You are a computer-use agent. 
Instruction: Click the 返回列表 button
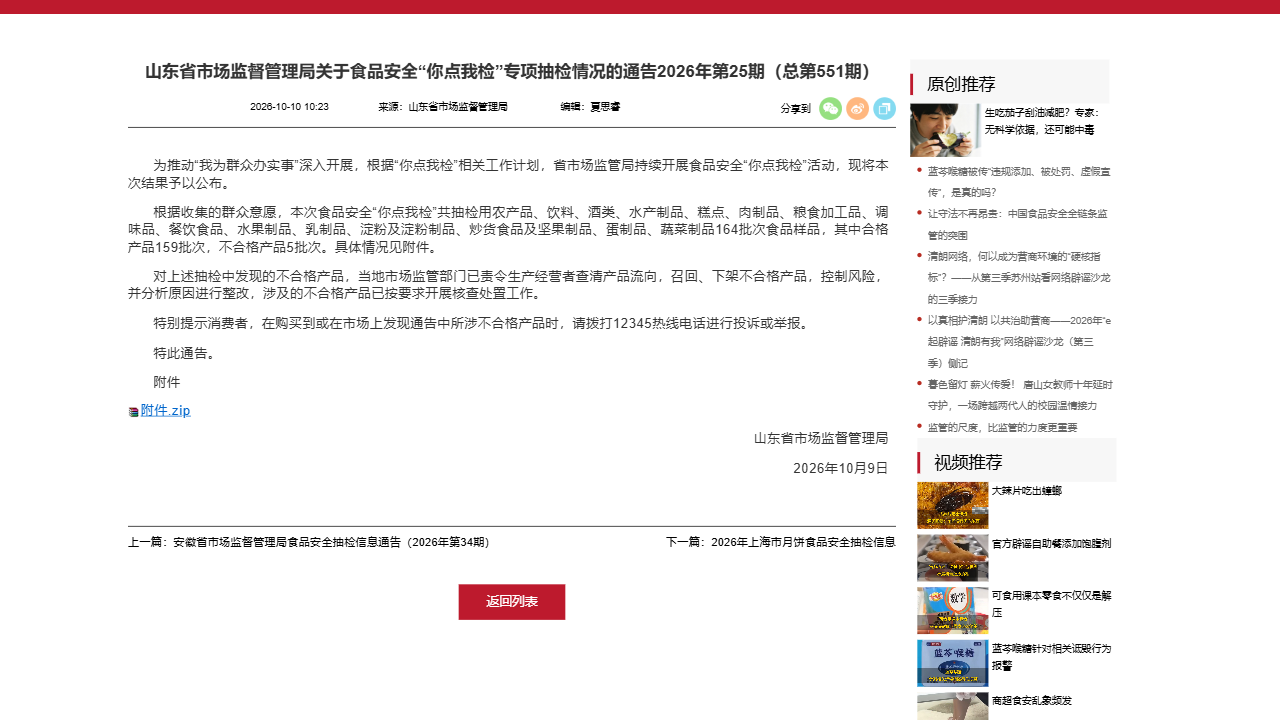(x=512, y=602)
